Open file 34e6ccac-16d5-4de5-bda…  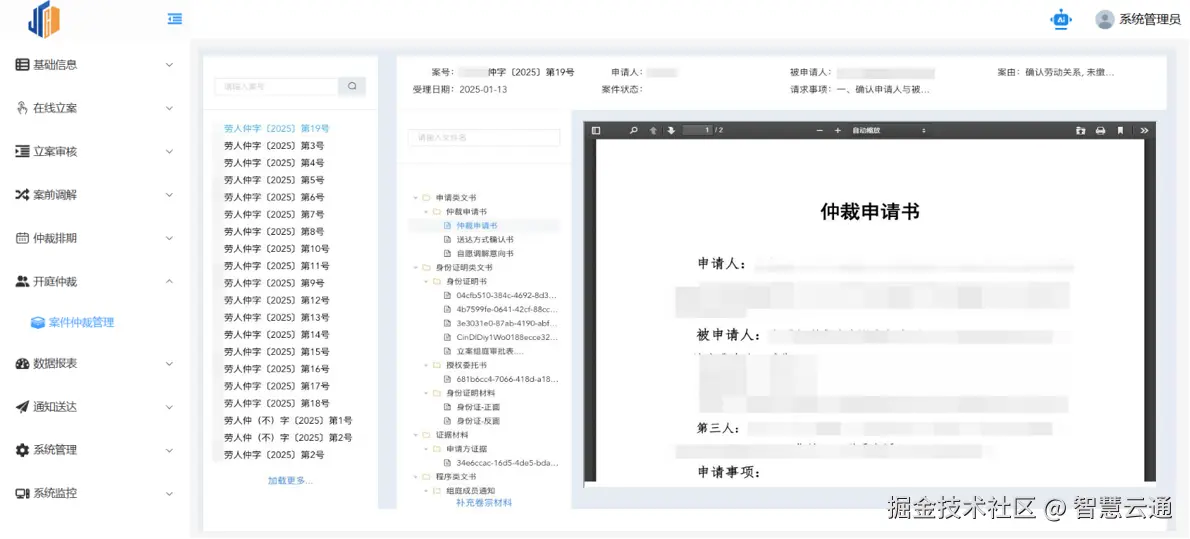click(507, 462)
